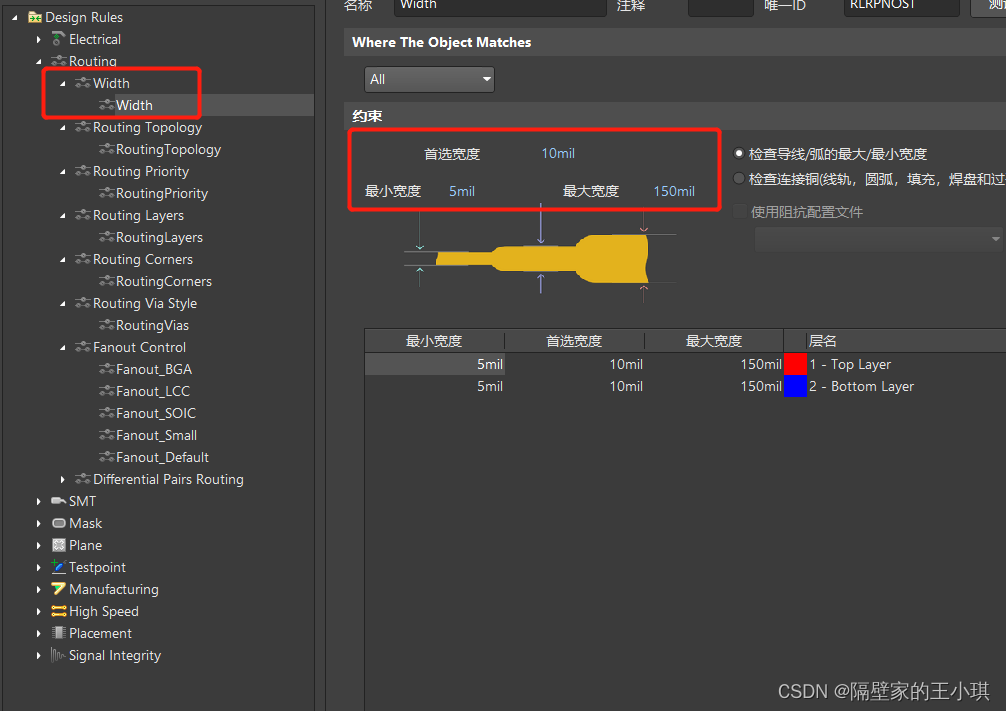This screenshot has height=711, width=1006.
Task: Toggle the use impedance profile checkbox
Action: point(740,211)
